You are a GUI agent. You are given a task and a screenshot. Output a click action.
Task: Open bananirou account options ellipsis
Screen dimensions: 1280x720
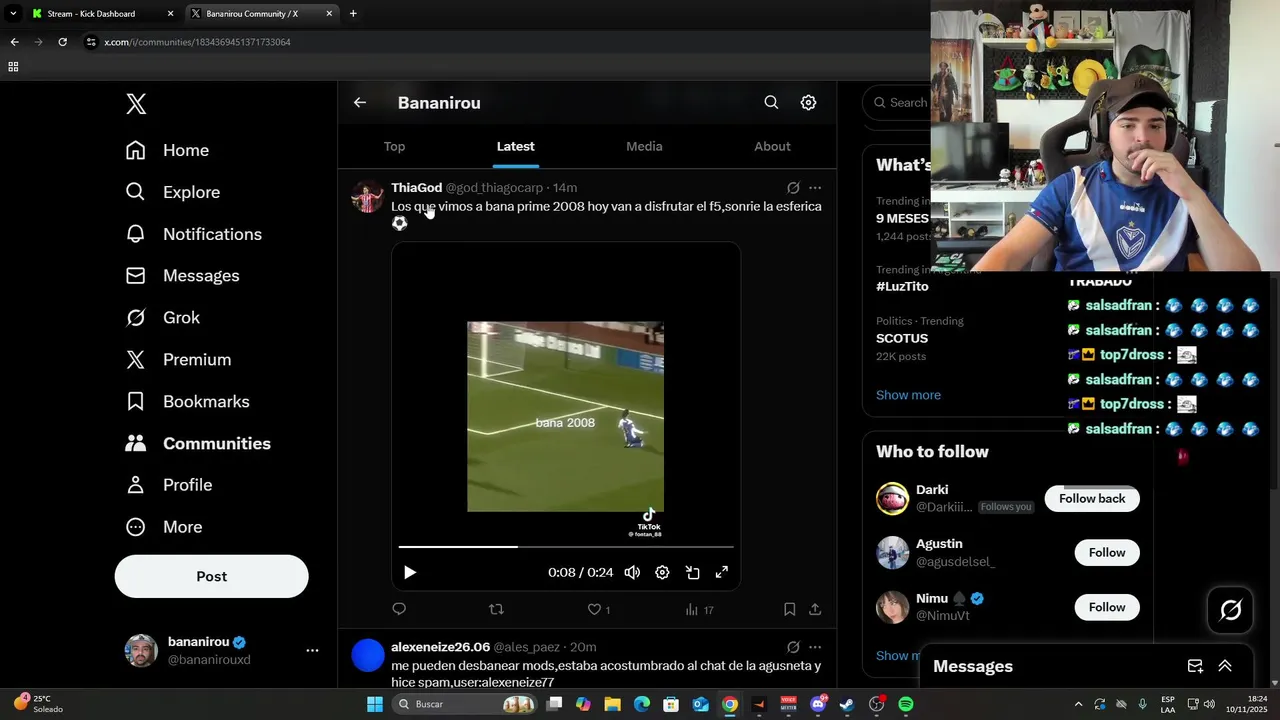[312, 650]
